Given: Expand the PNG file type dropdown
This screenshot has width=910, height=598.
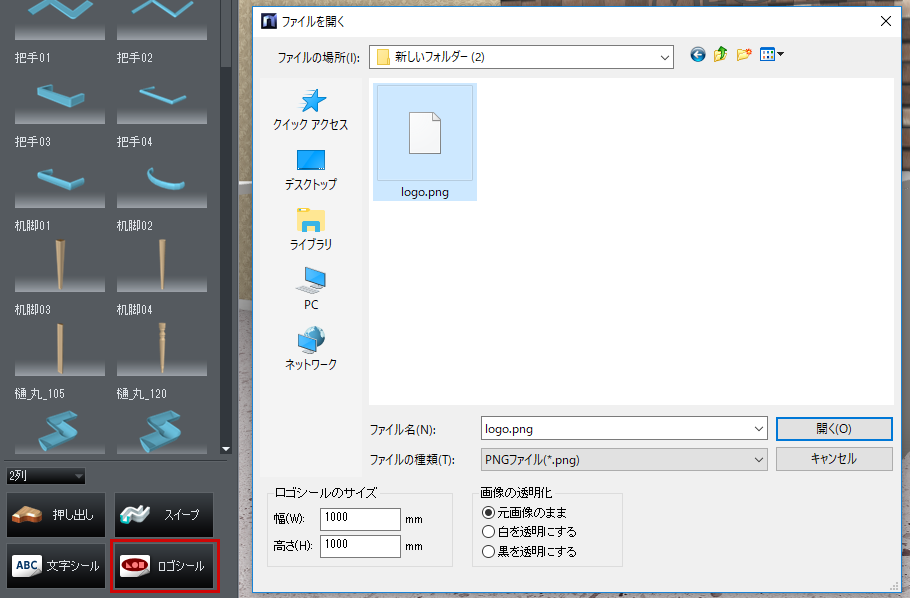Looking at the screenshot, I should (759, 459).
